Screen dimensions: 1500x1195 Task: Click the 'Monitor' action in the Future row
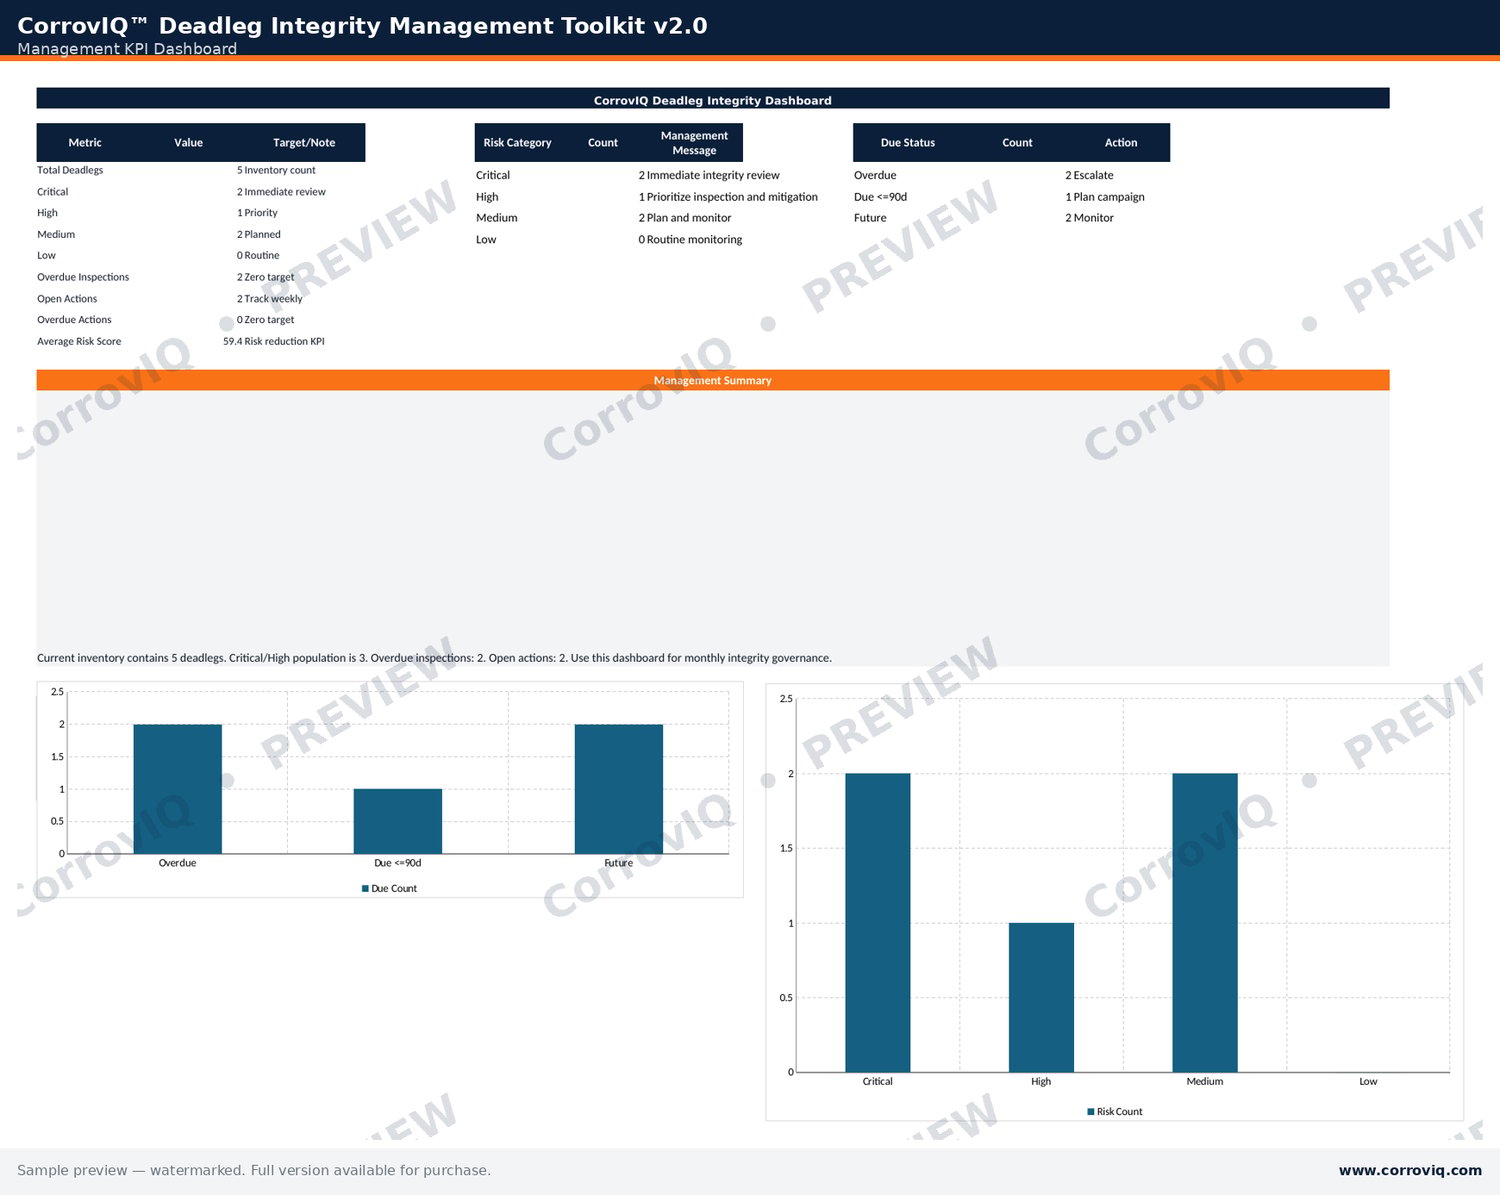tap(1094, 218)
